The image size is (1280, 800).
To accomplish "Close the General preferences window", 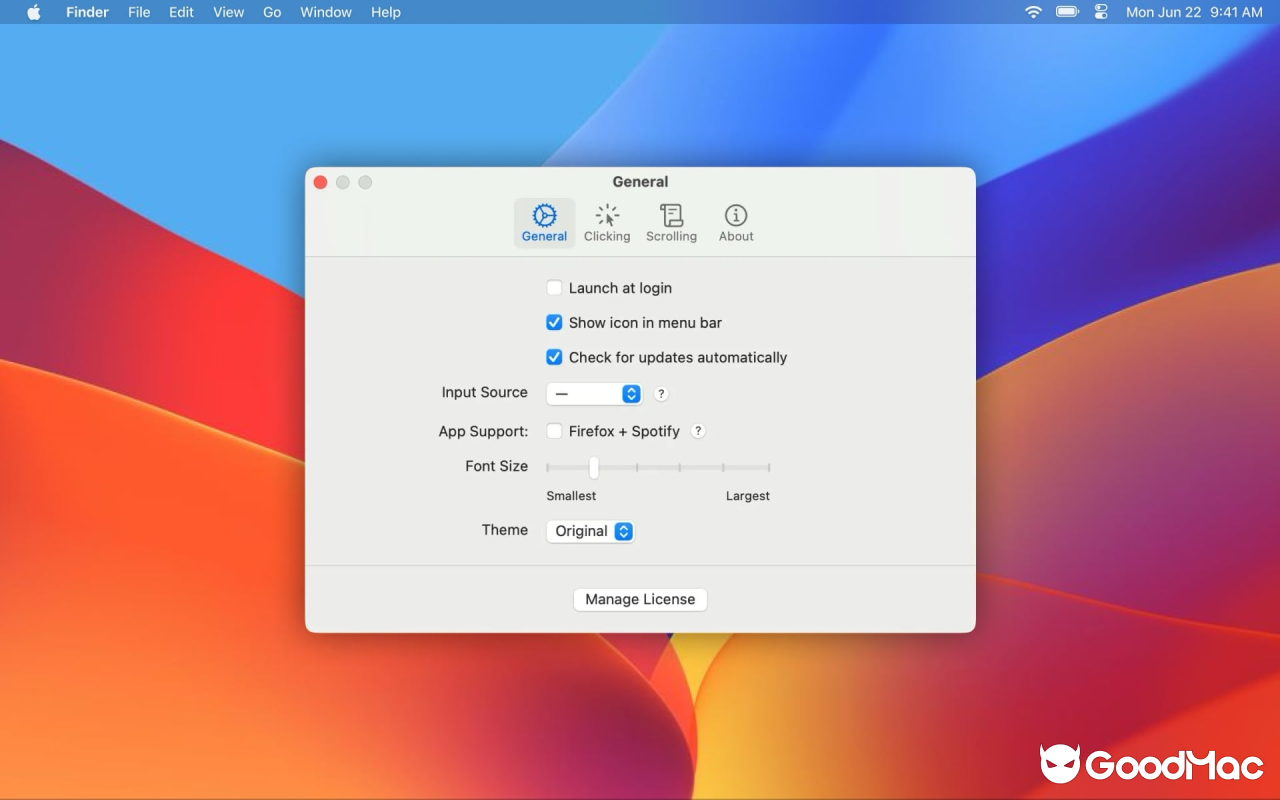I will click(321, 182).
